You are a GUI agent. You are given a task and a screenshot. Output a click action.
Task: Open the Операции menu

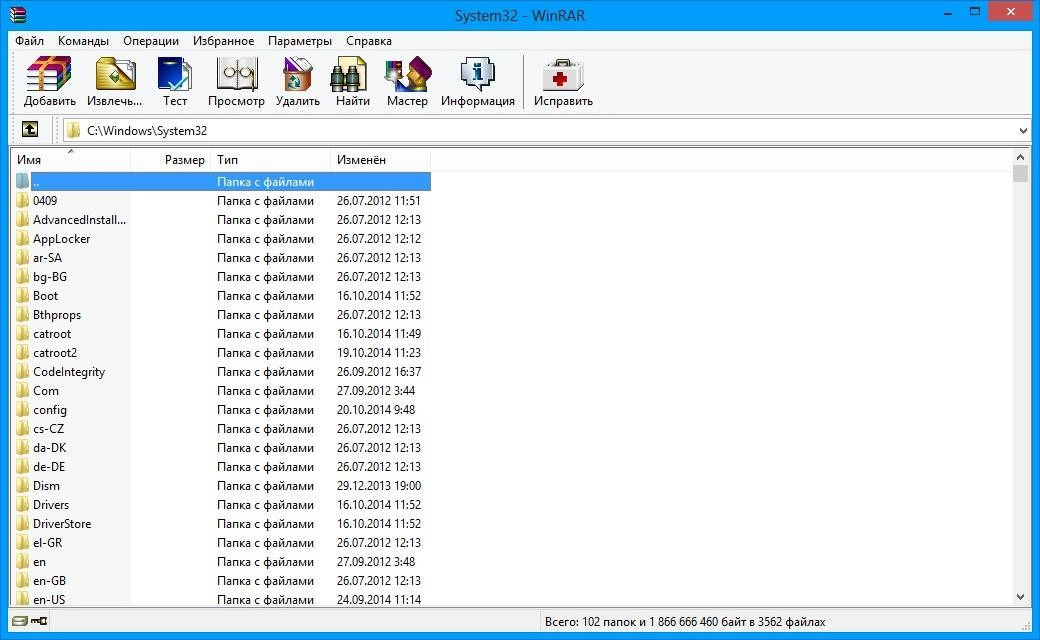[151, 40]
